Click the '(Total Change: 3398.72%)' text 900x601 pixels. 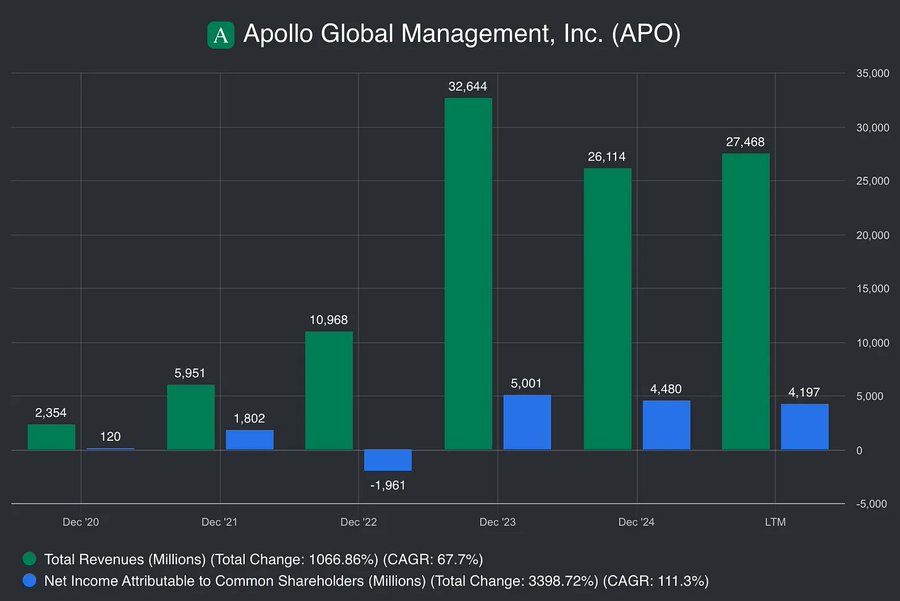[x=514, y=581]
